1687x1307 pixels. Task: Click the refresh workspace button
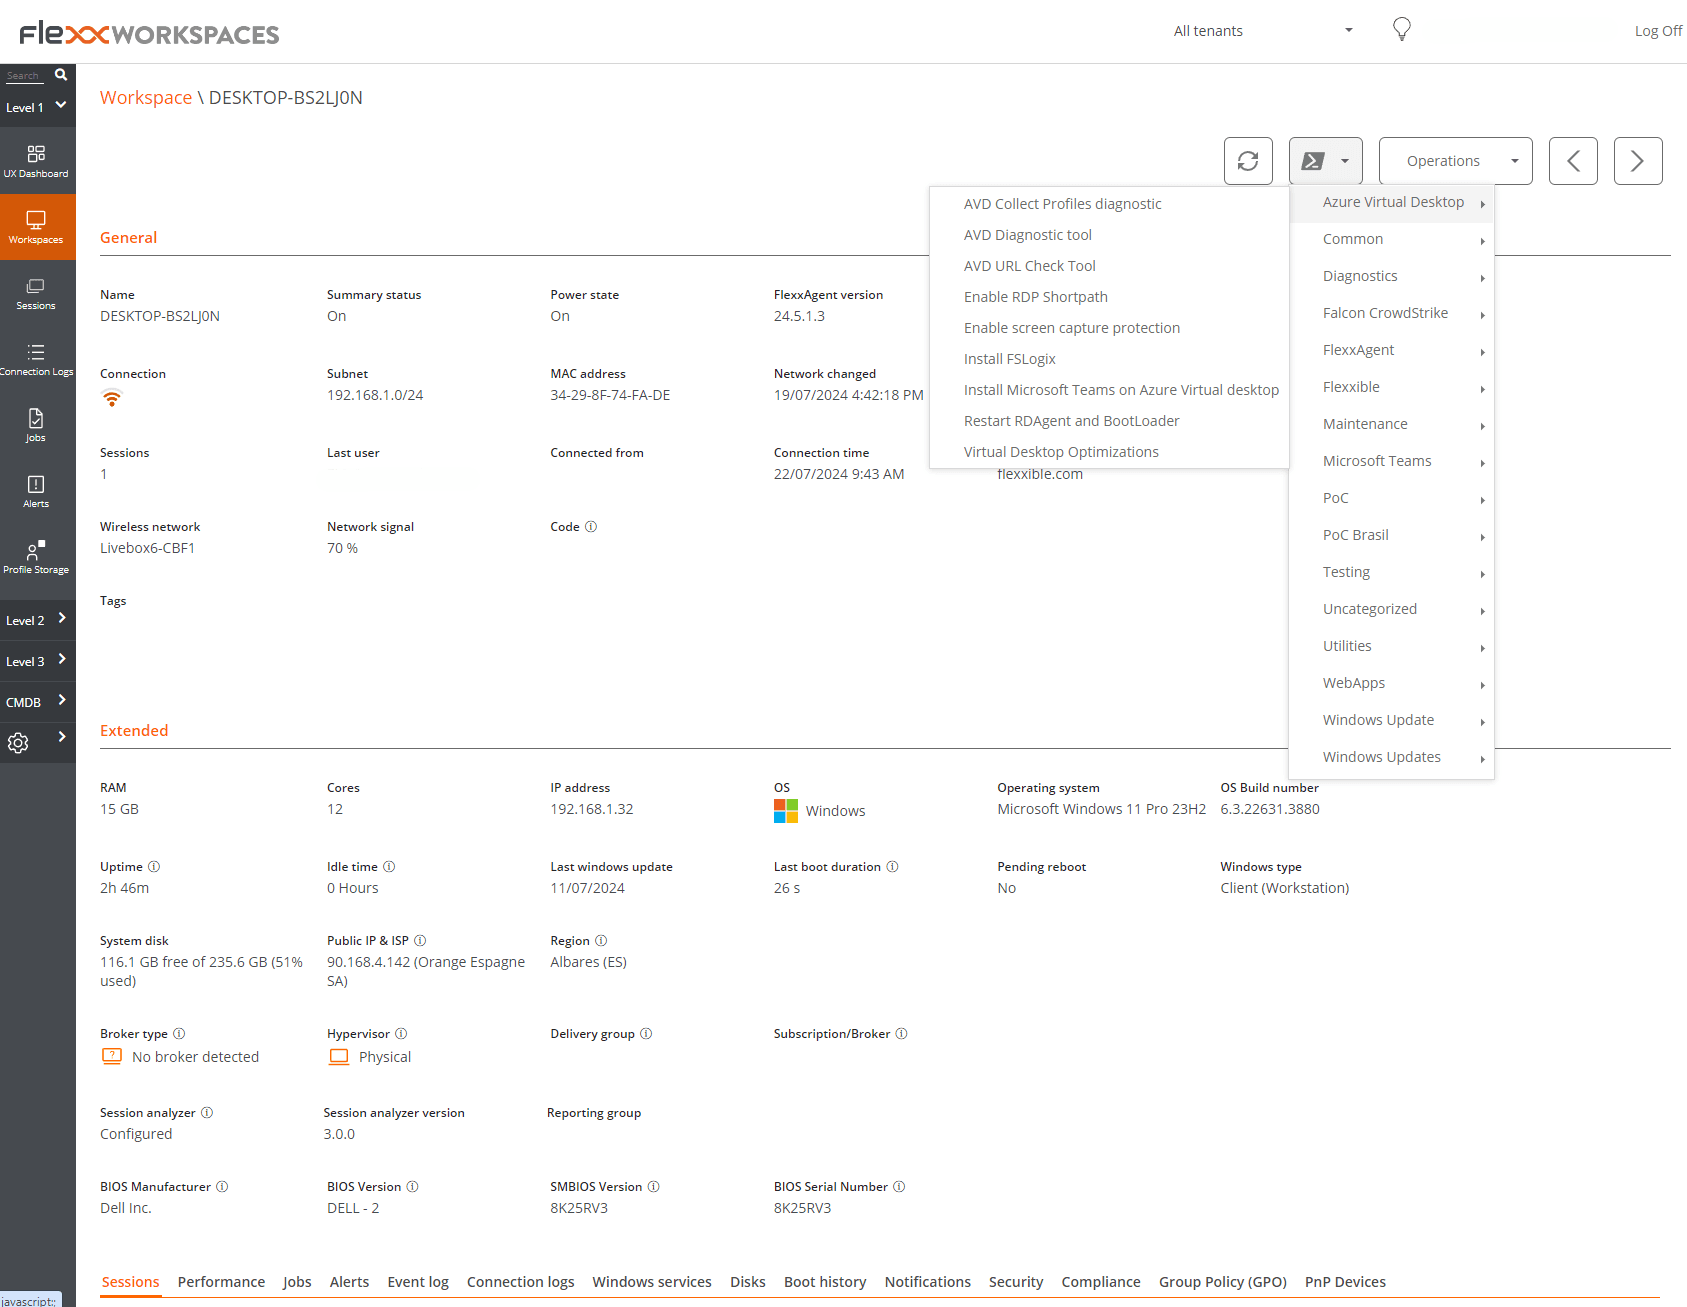click(x=1248, y=161)
